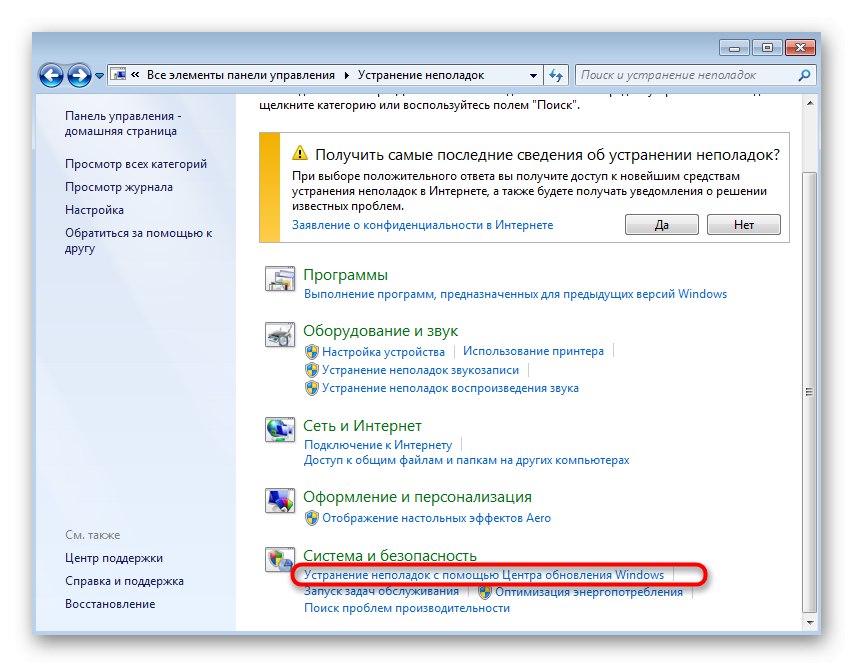Viewport: 853px width, 667px height.
Task: Click the Программы category icon
Action: click(280, 279)
